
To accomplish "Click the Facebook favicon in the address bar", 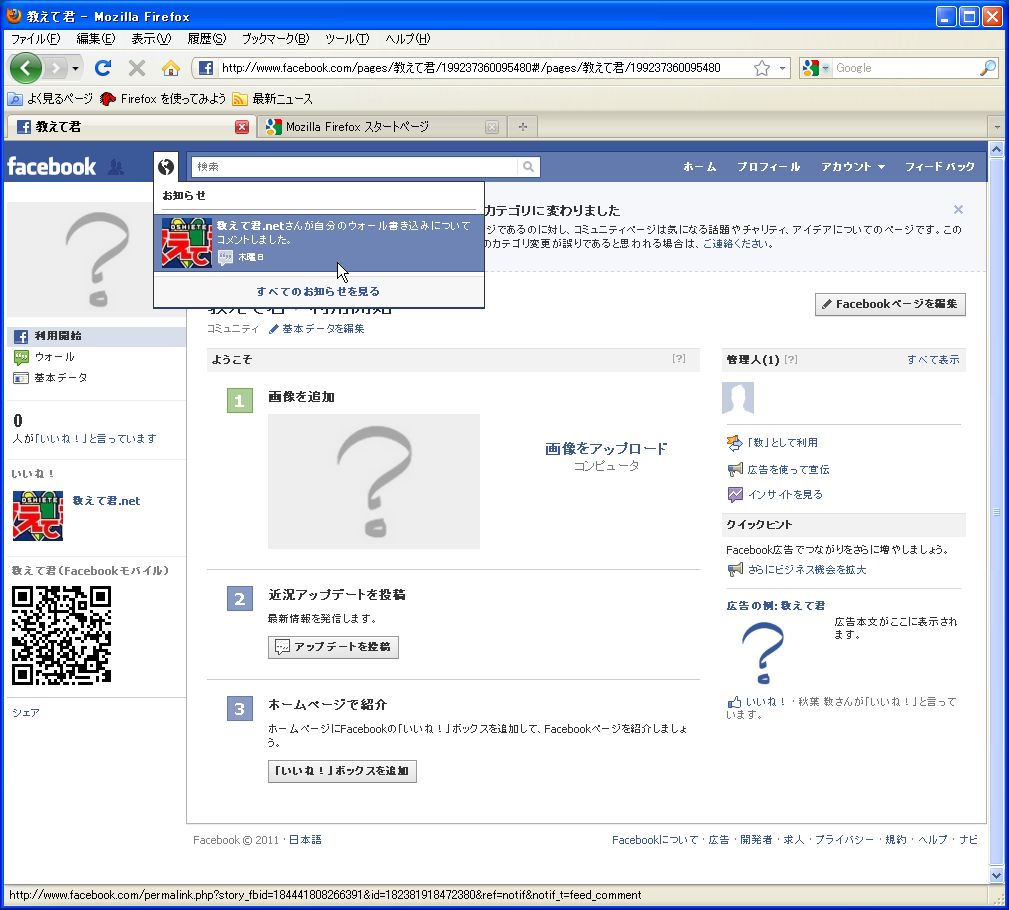I will (206, 68).
